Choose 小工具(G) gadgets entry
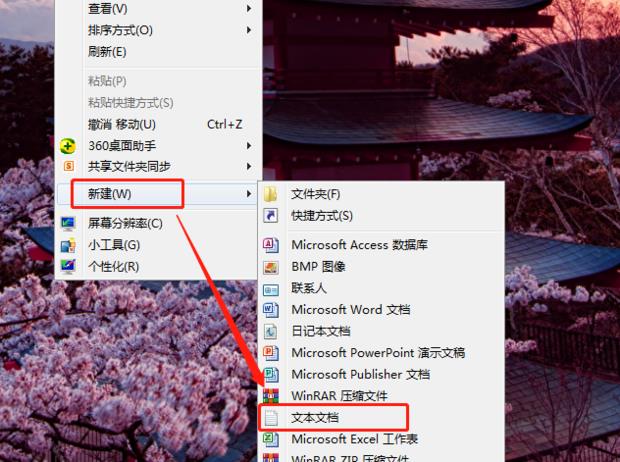 tap(113, 245)
